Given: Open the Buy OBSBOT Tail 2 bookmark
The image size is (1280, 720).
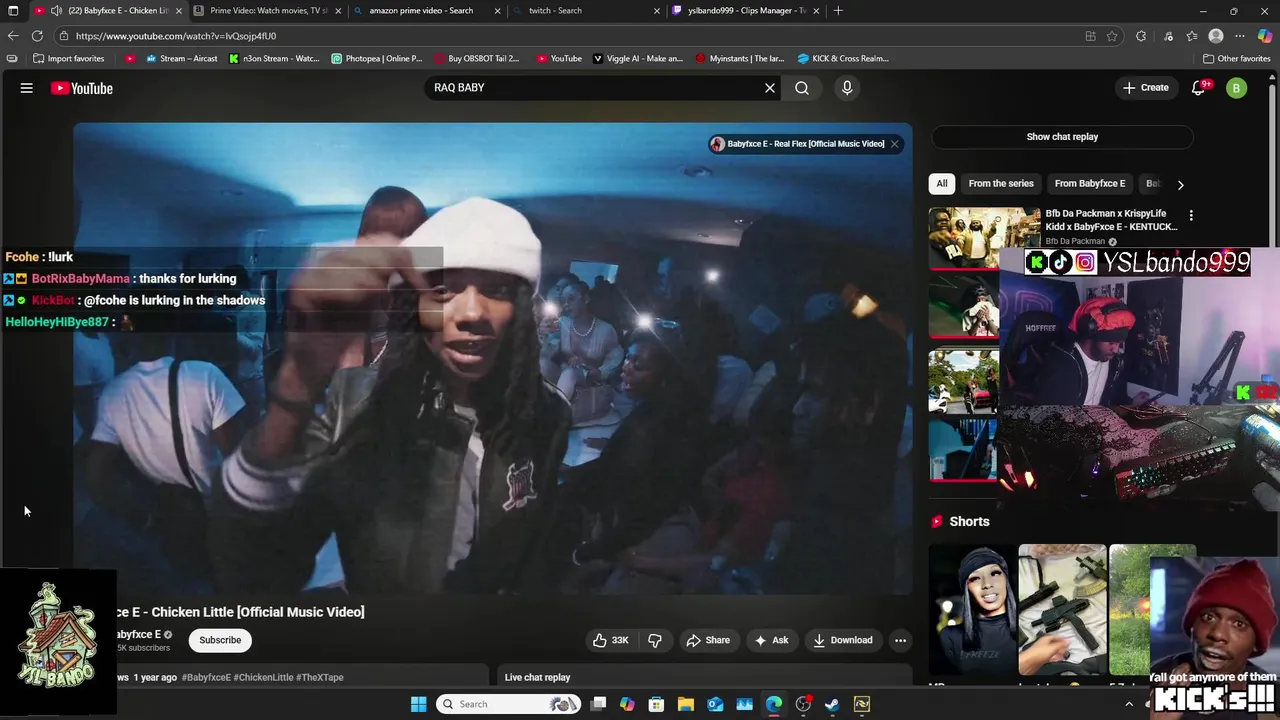Looking at the screenshot, I should pos(477,58).
